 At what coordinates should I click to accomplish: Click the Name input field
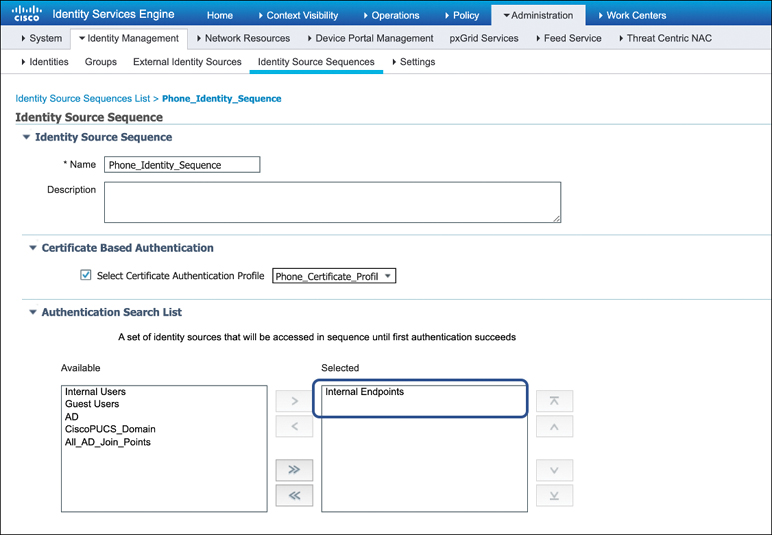click(182, 165)
